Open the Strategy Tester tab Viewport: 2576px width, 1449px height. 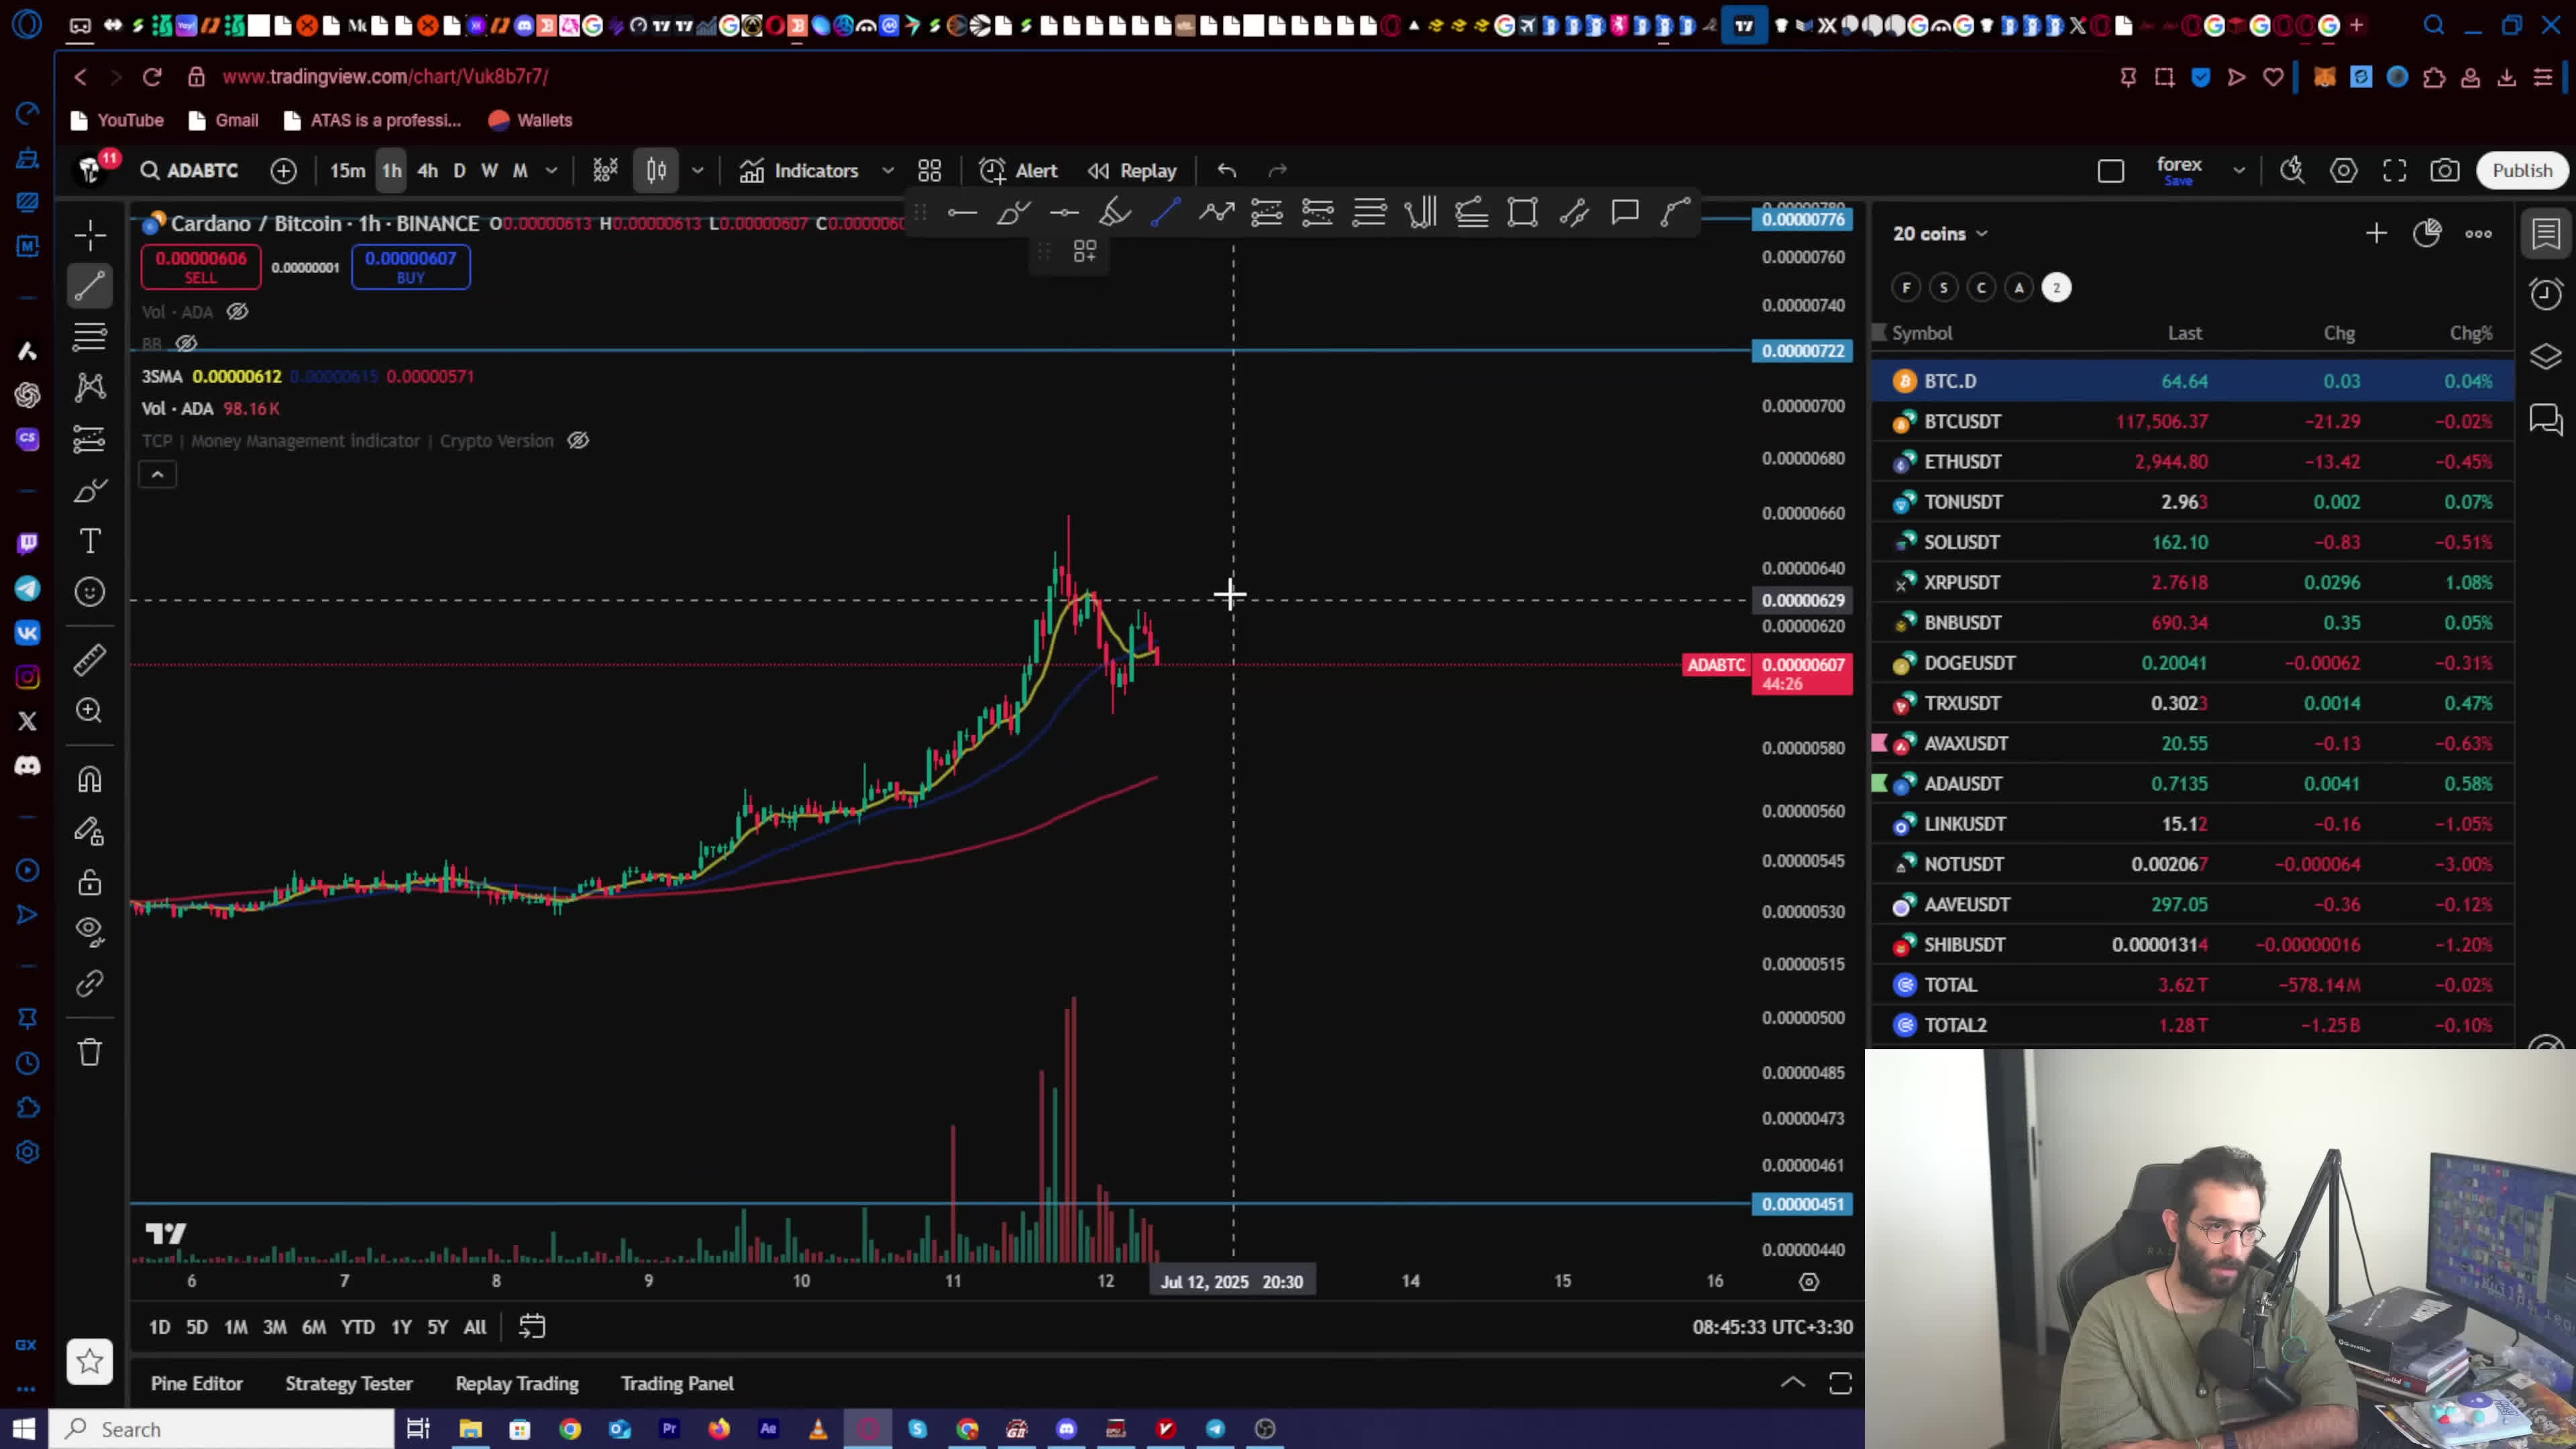click(348, 1383)
